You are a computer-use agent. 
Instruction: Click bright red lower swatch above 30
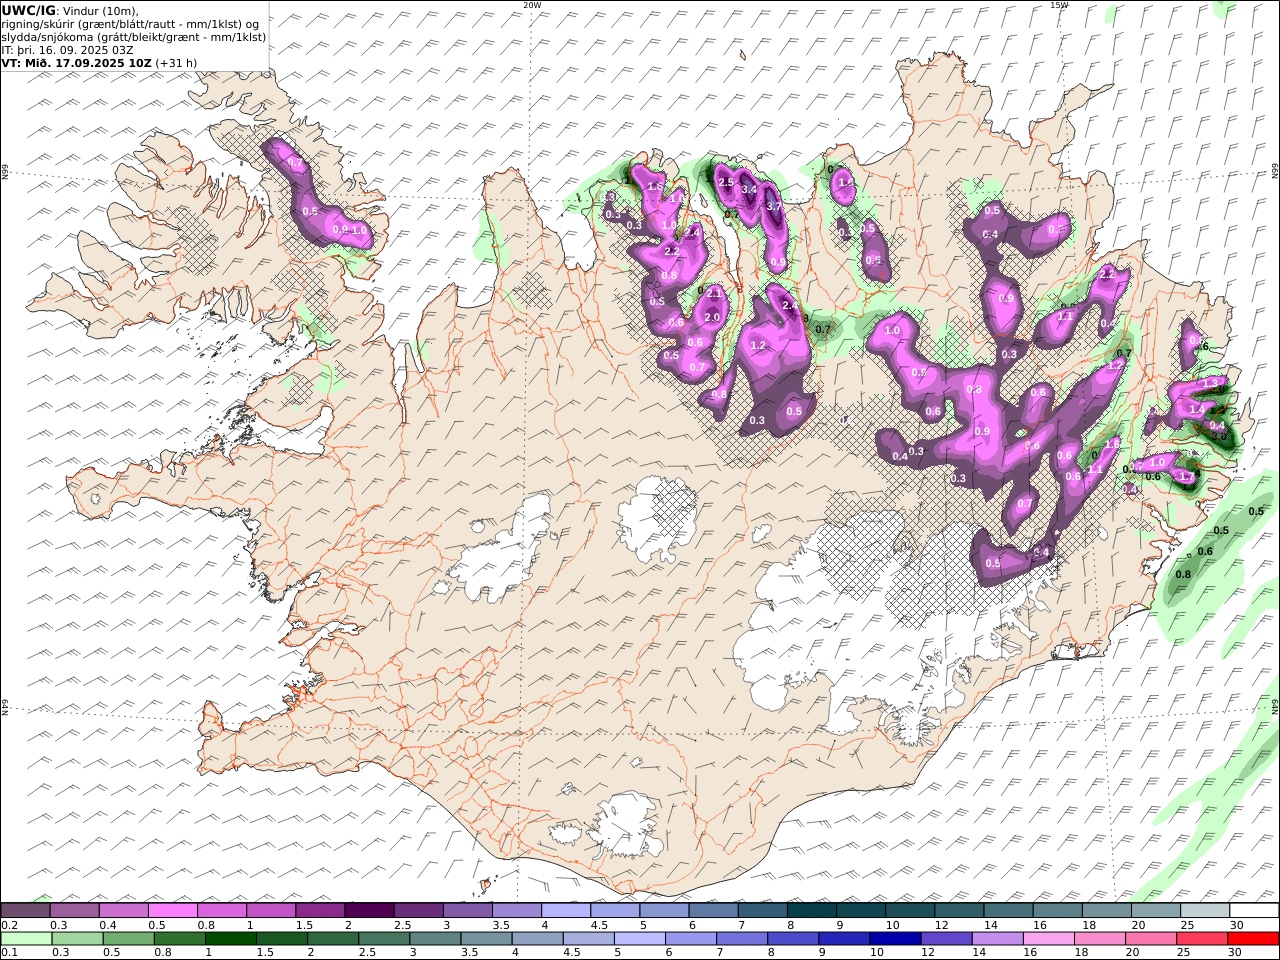click(x=1253, y=938)
